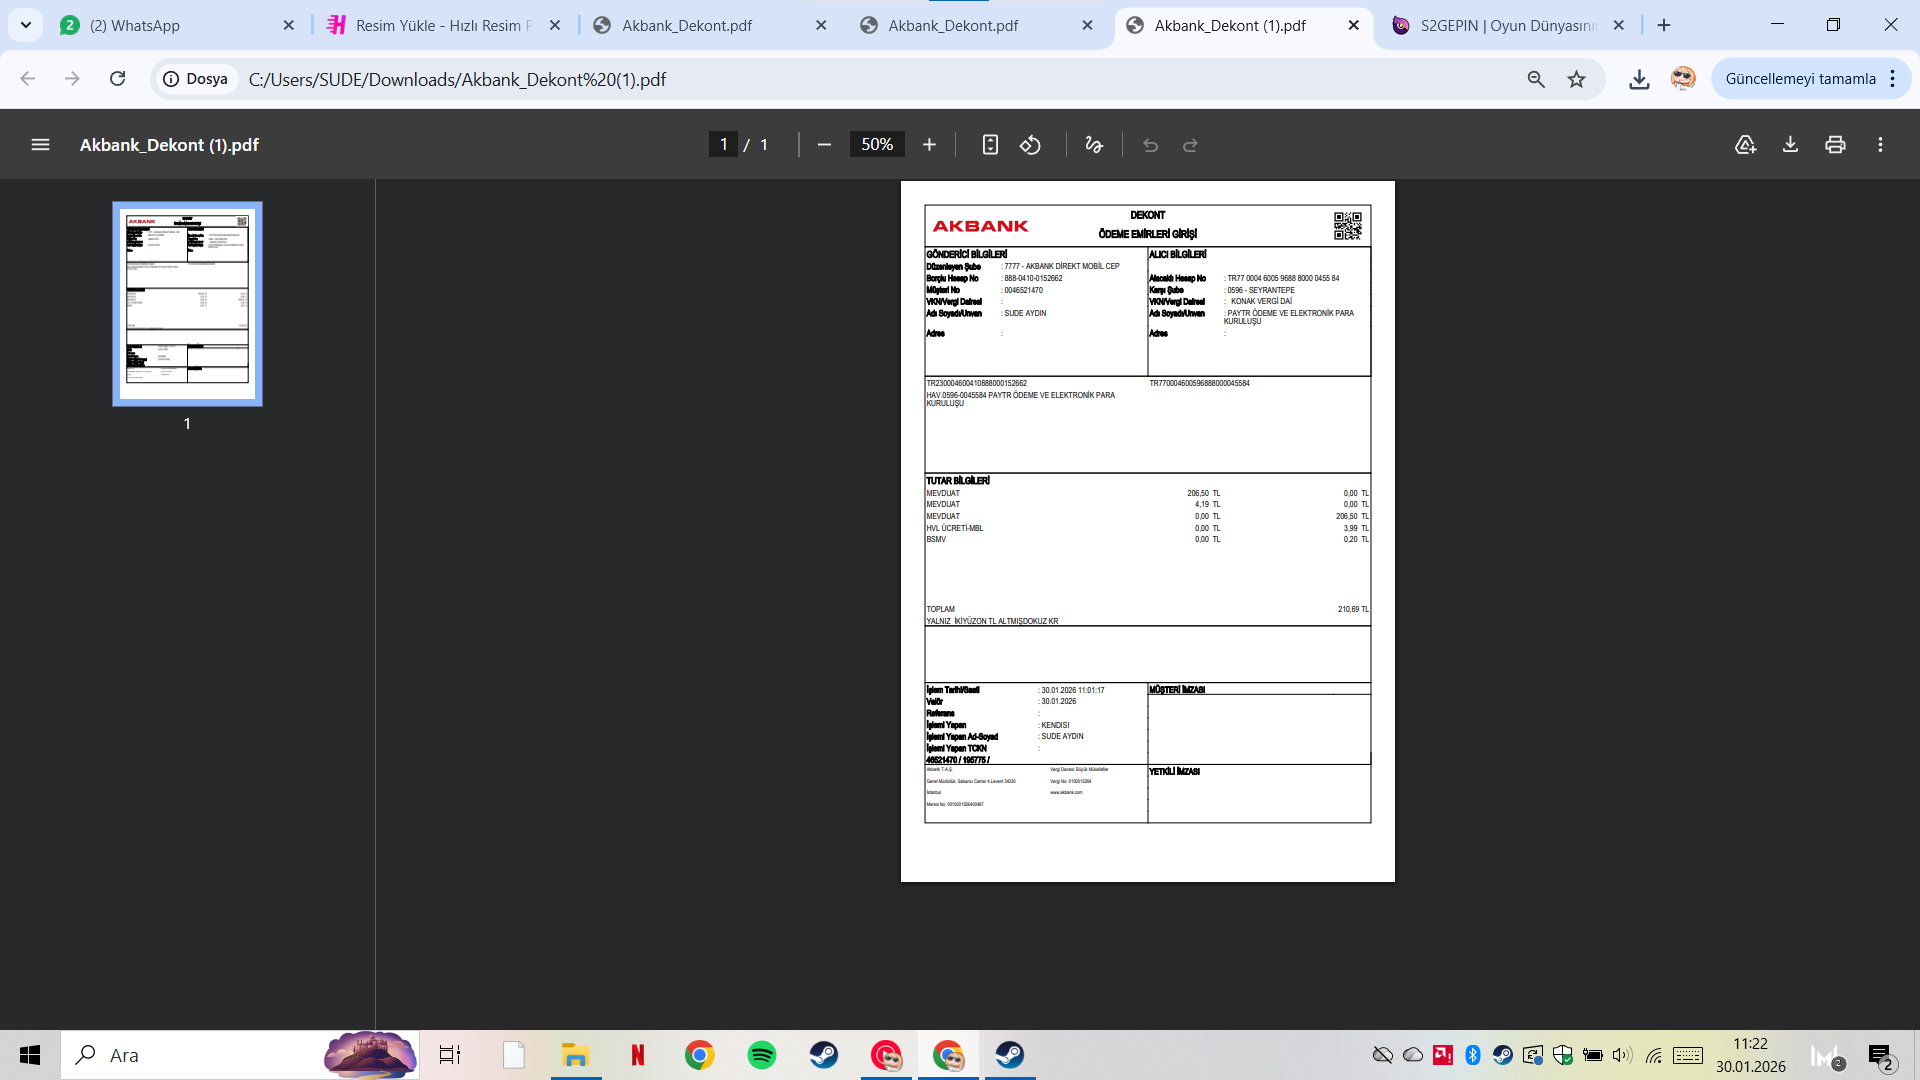Expand the tab search dropdown
Image resolution: width=1920 pixels, height=1080 pixels.
point(26,25)
